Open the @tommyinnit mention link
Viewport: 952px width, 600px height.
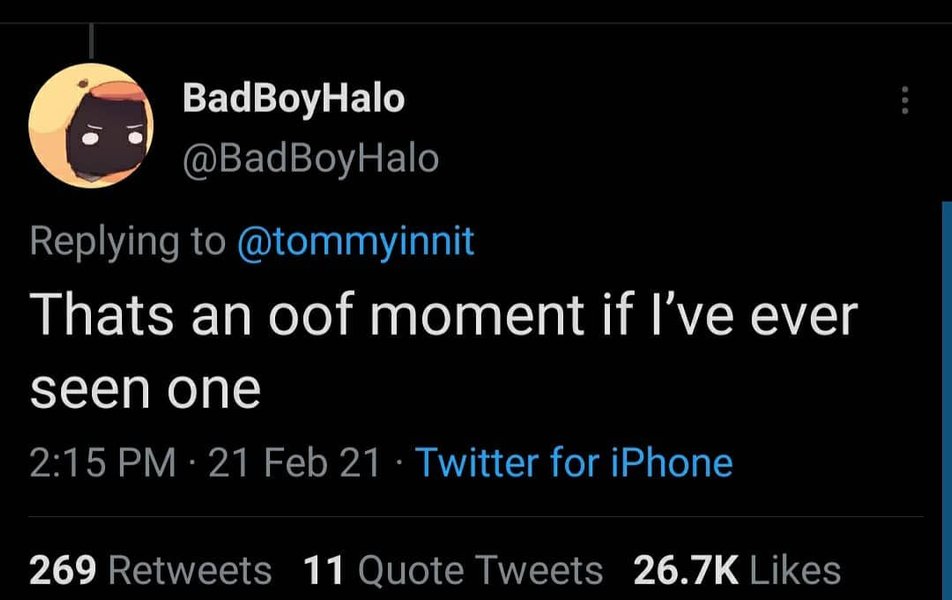(355, 242)
